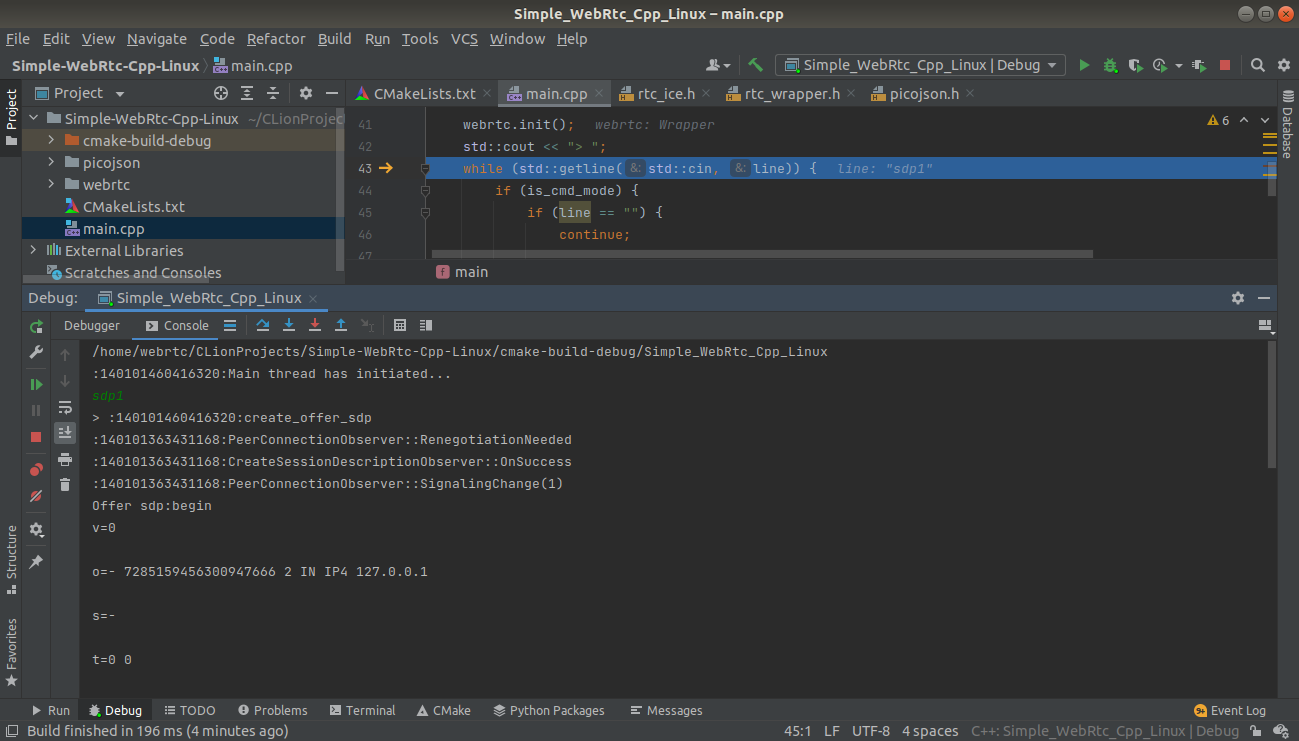Image resolution: width=1299 pixels, height=741 pixels.
Task: Stop debug session with the sidebar red square
Action: pyautogui.click(x=36, y=437)
